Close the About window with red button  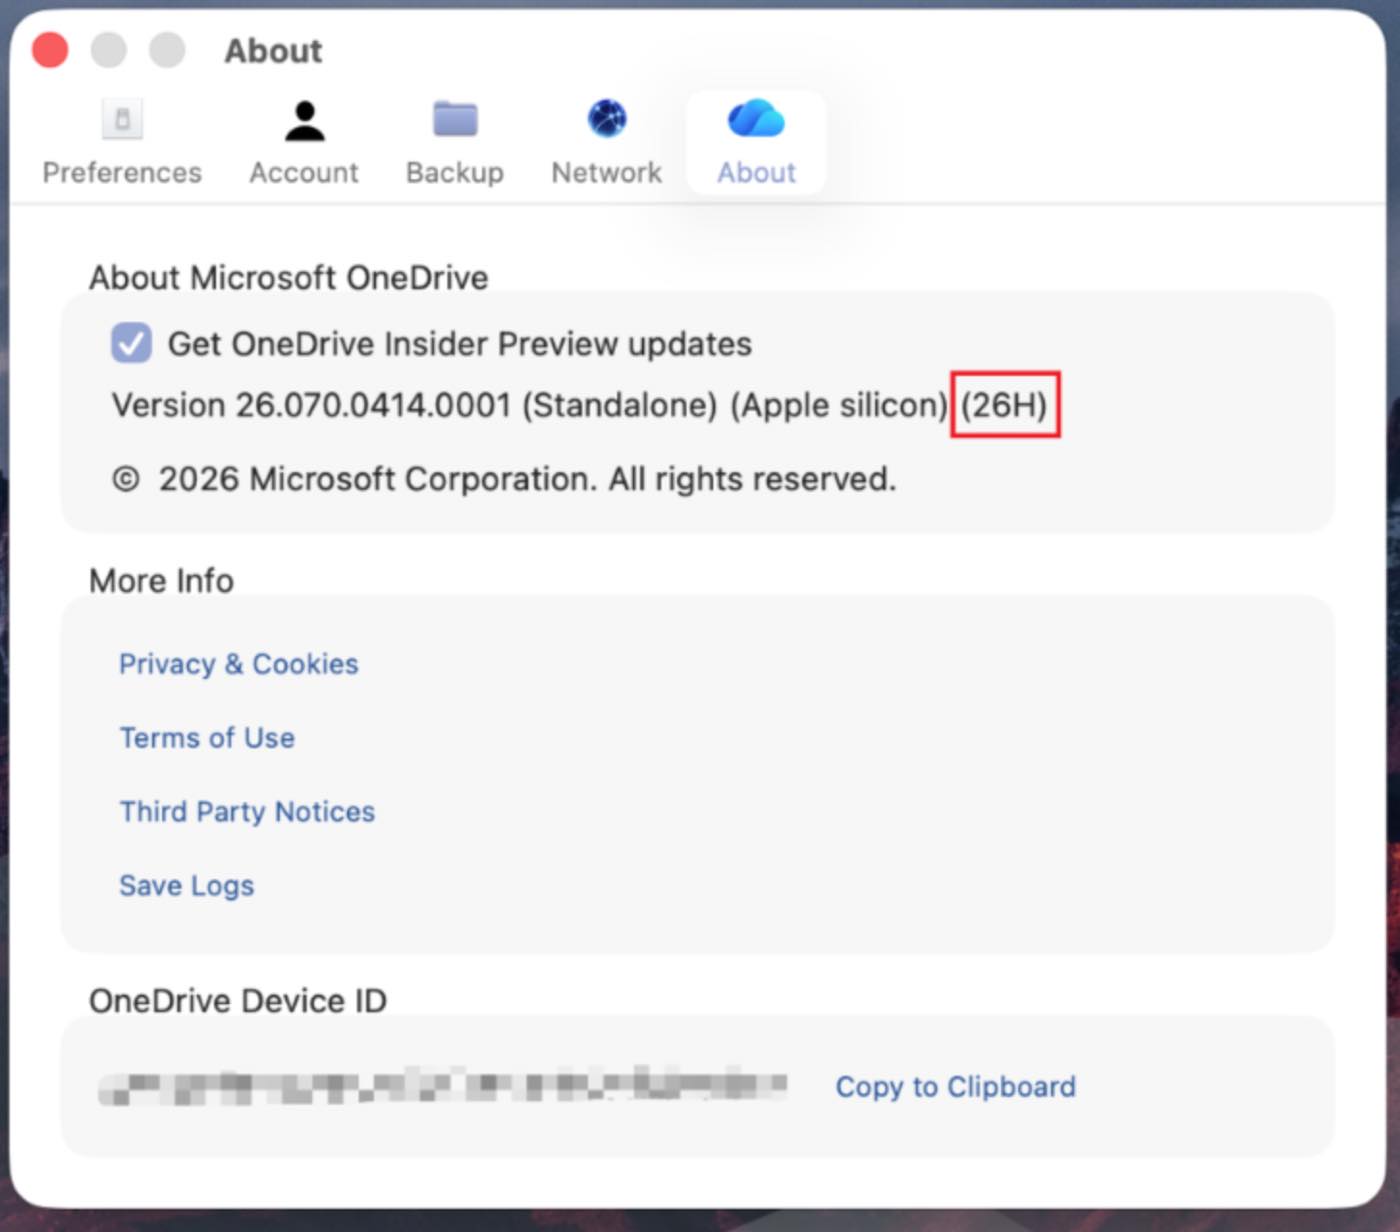[50, 50]
